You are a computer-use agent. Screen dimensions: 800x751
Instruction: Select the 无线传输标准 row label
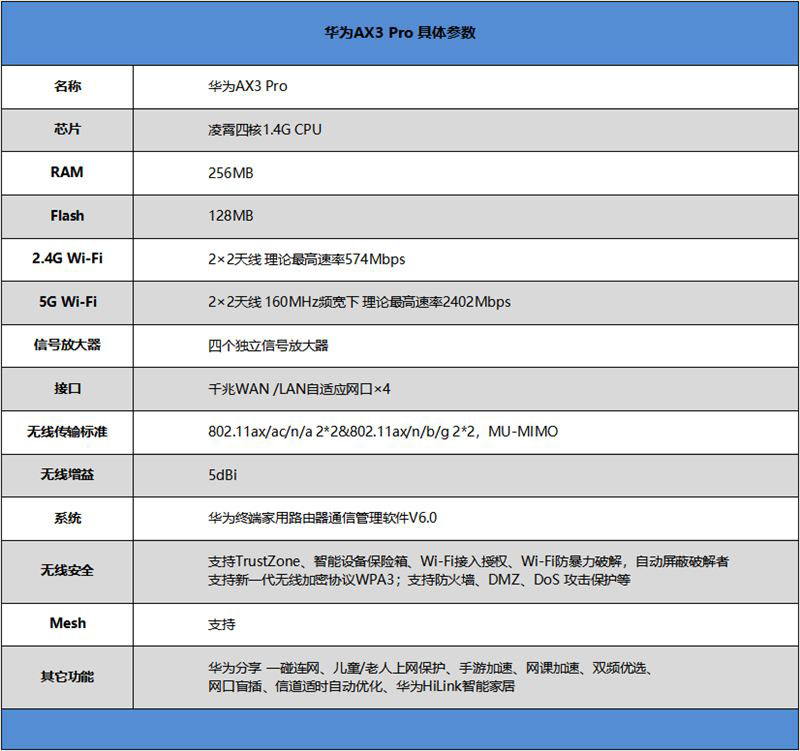[x=67, y=432]
